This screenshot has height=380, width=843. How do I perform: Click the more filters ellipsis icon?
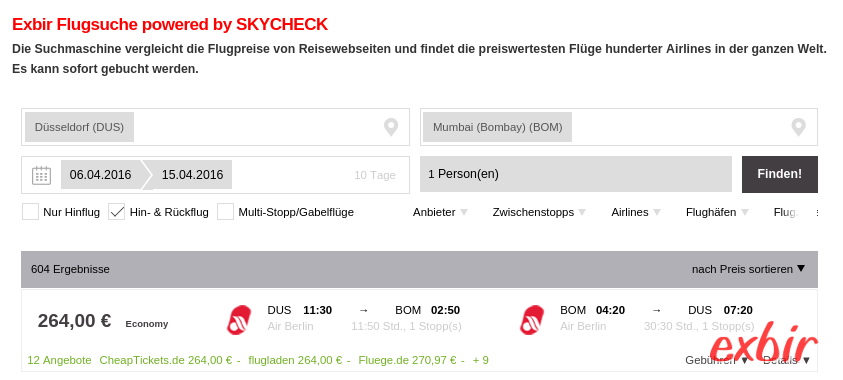point(817,213)
